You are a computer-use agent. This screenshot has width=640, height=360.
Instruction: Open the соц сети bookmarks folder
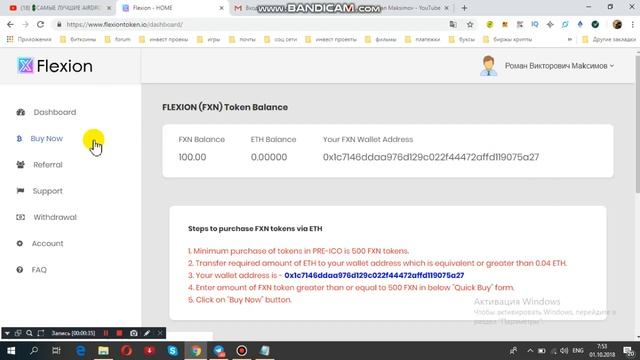click(x=281, y=40)
